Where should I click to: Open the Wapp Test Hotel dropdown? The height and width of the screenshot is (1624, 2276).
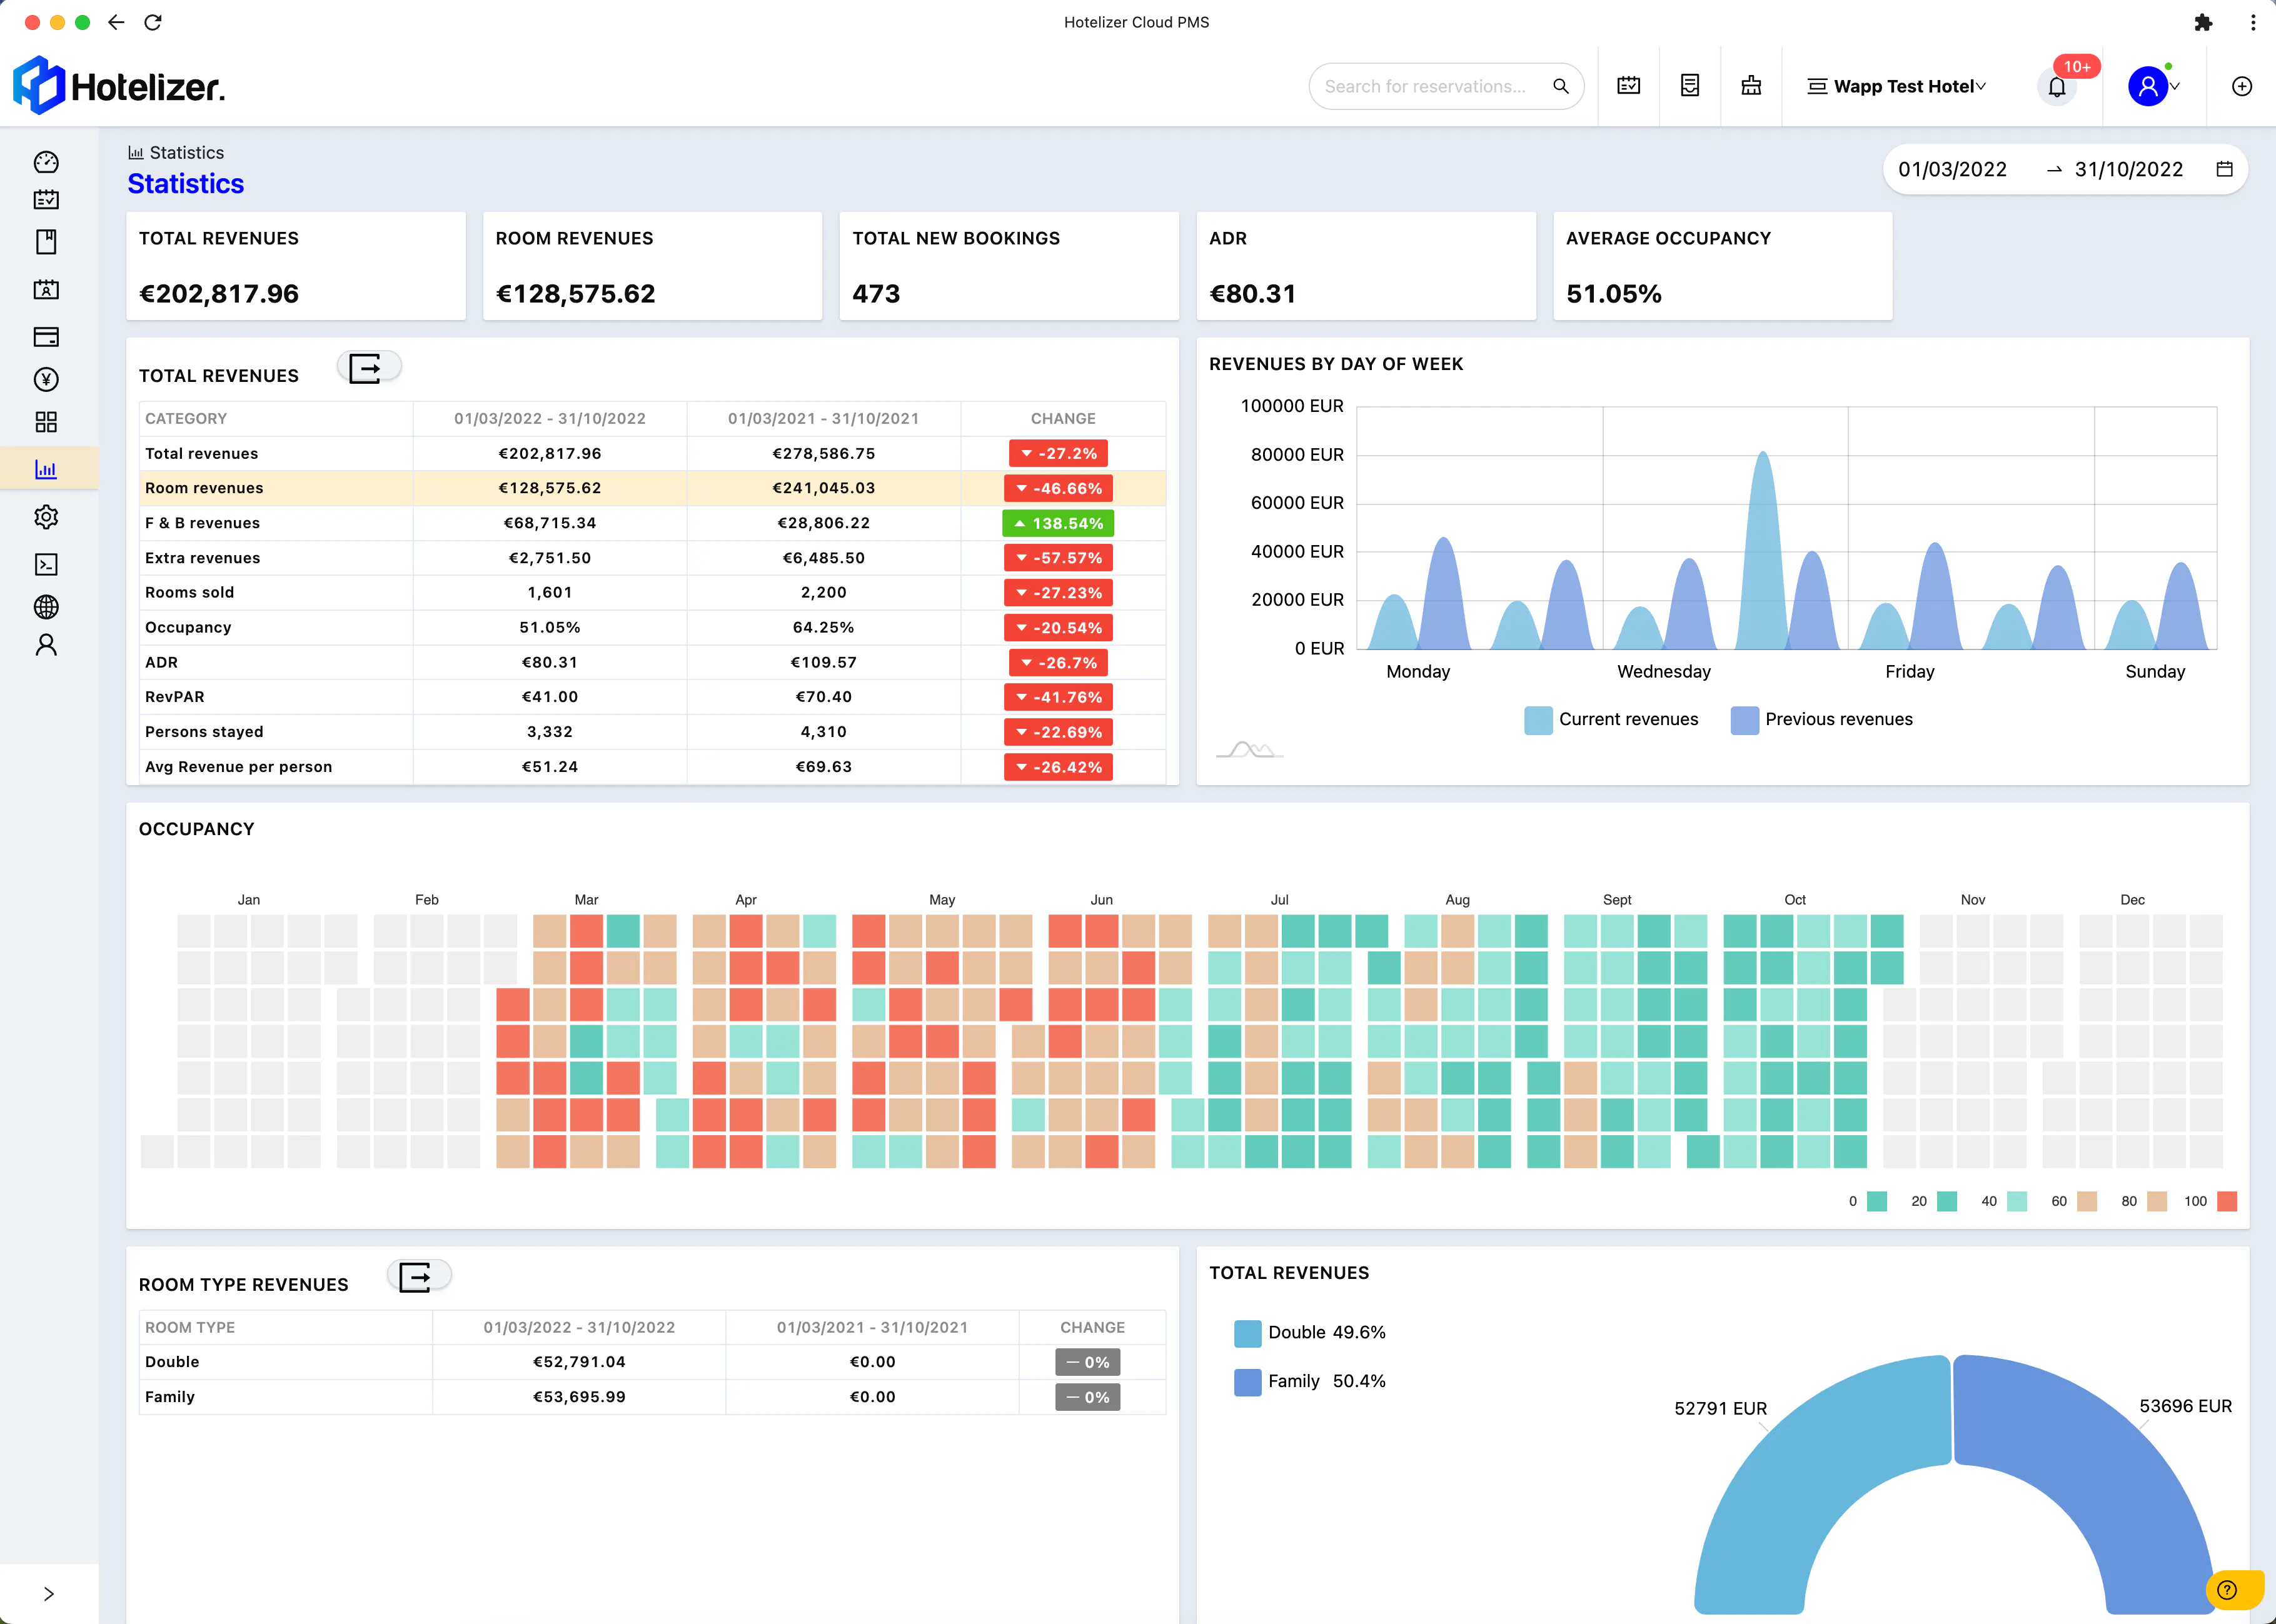coord(1896,86)
